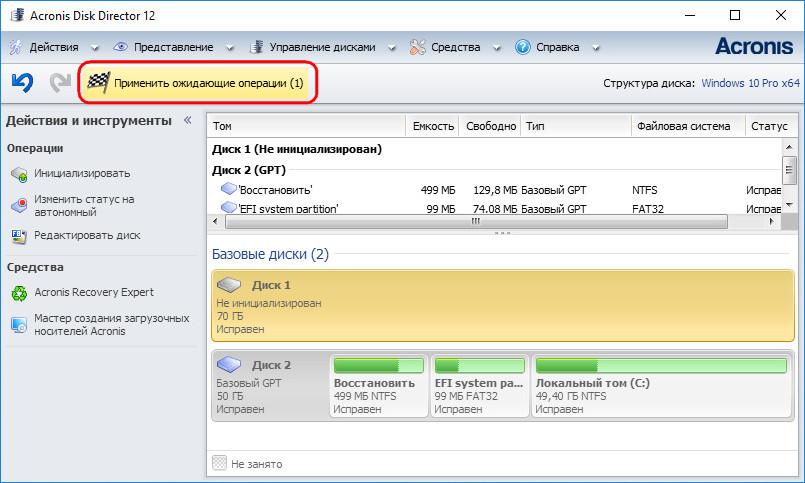Click the Undo arrow icon
Screen dimensions: 805x483
coord(22,83)
